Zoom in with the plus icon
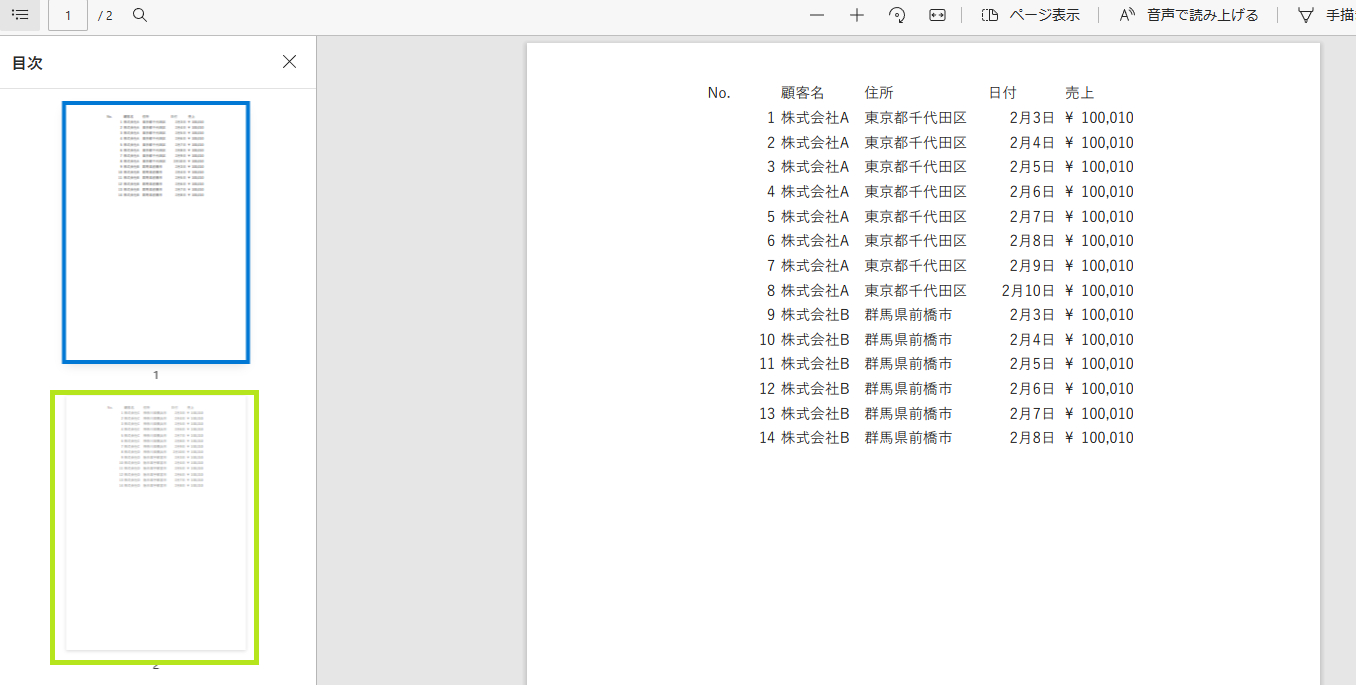This screenshot has height=685, width=1356. point(857,15)
